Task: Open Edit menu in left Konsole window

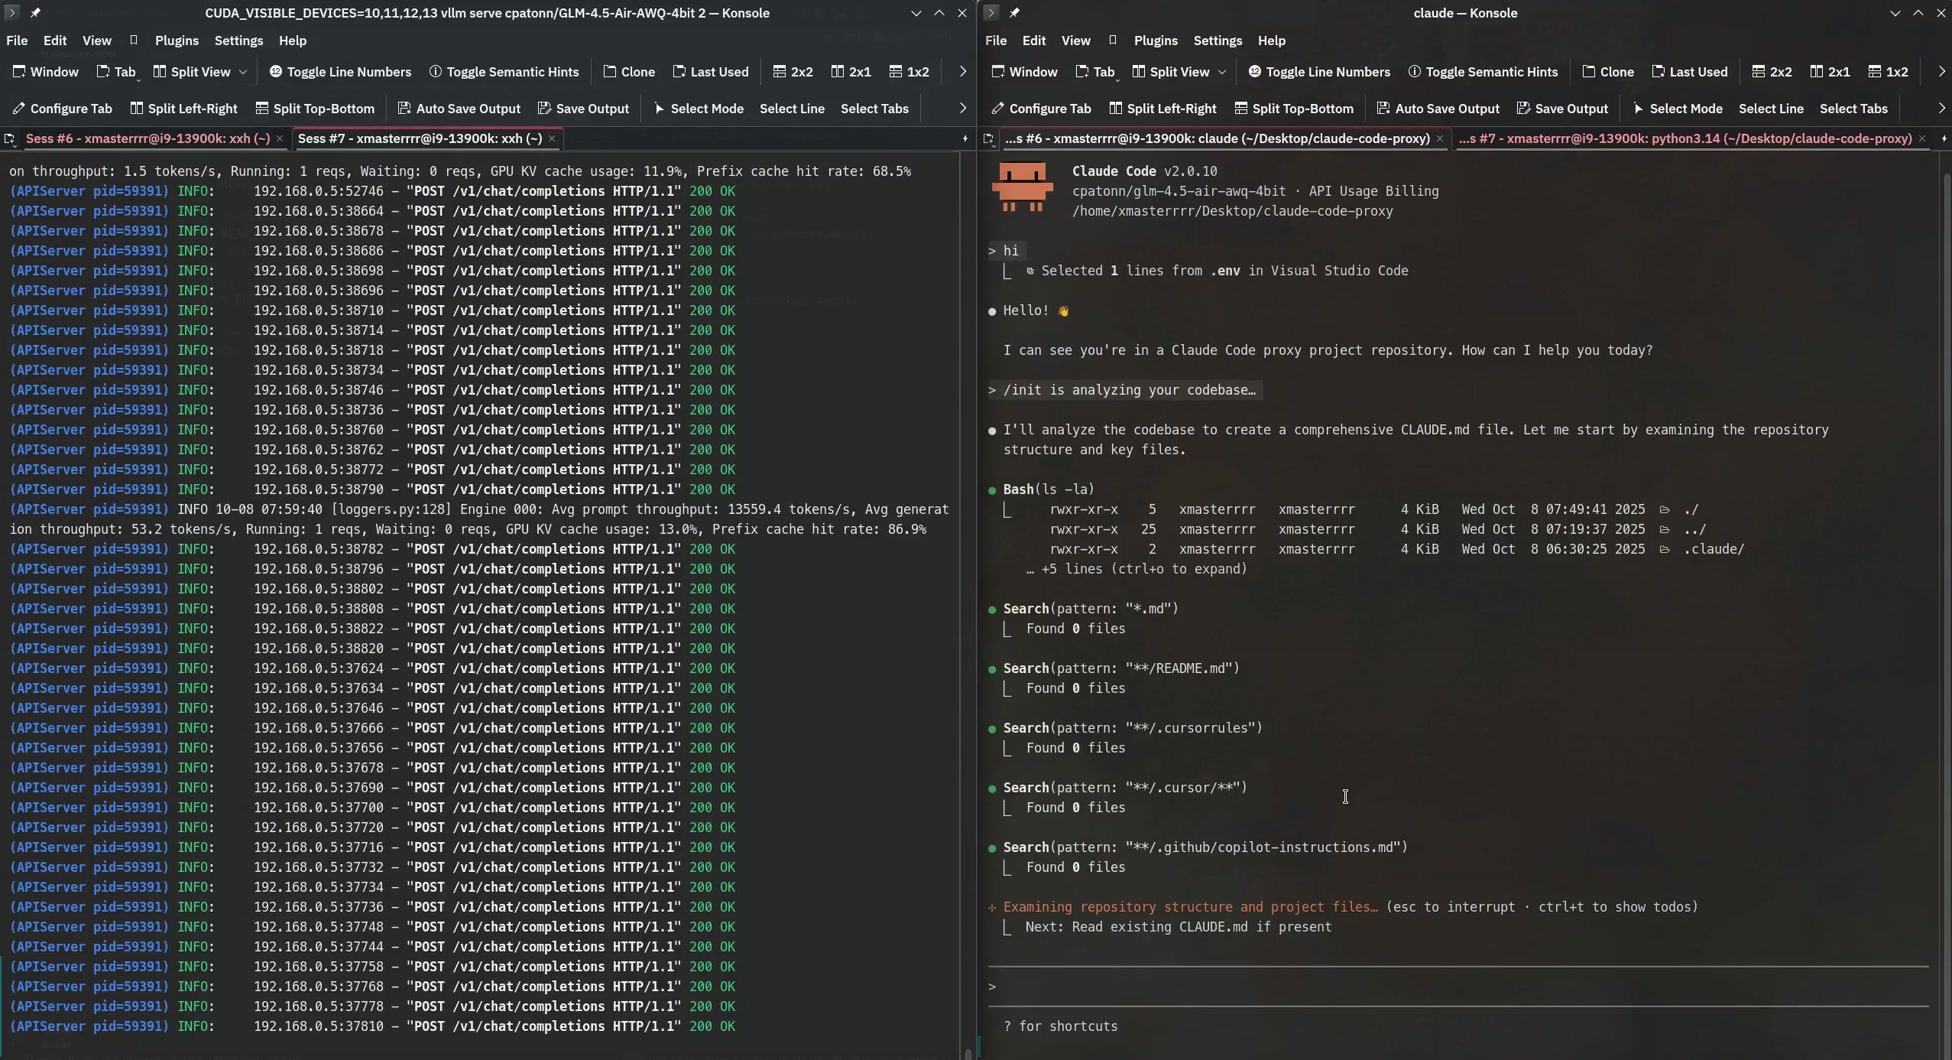Action: coord(55,41)
